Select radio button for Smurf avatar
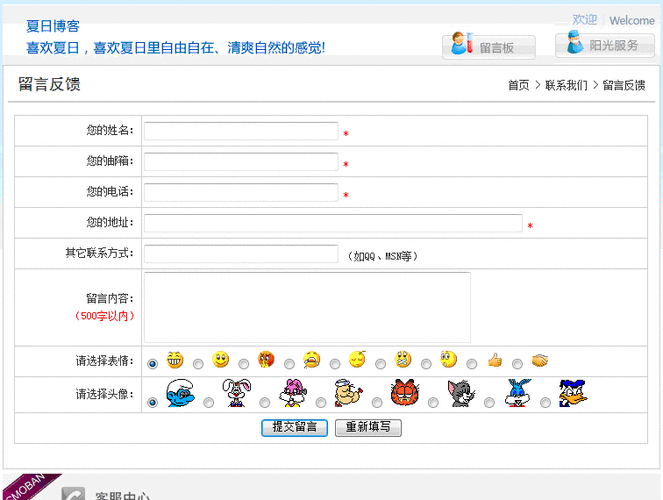Image resolution: width=663 pixels, height=500 pixels. (153, 402)
